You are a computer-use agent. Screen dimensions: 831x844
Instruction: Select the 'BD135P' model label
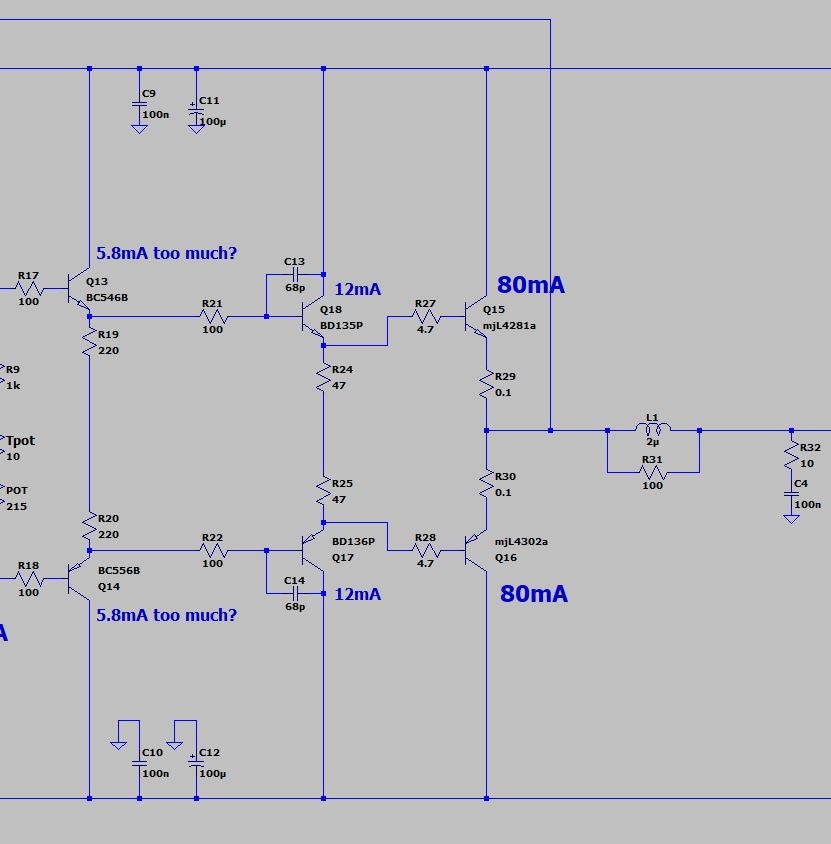pyautogui.click(x=341, y=326)
